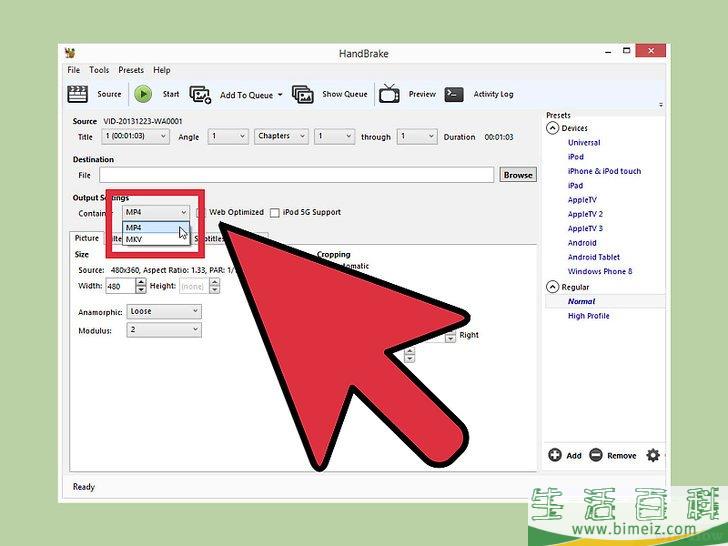Open the Anamorphic Loose dropdown
728x546 pixels.
[164, 311]
